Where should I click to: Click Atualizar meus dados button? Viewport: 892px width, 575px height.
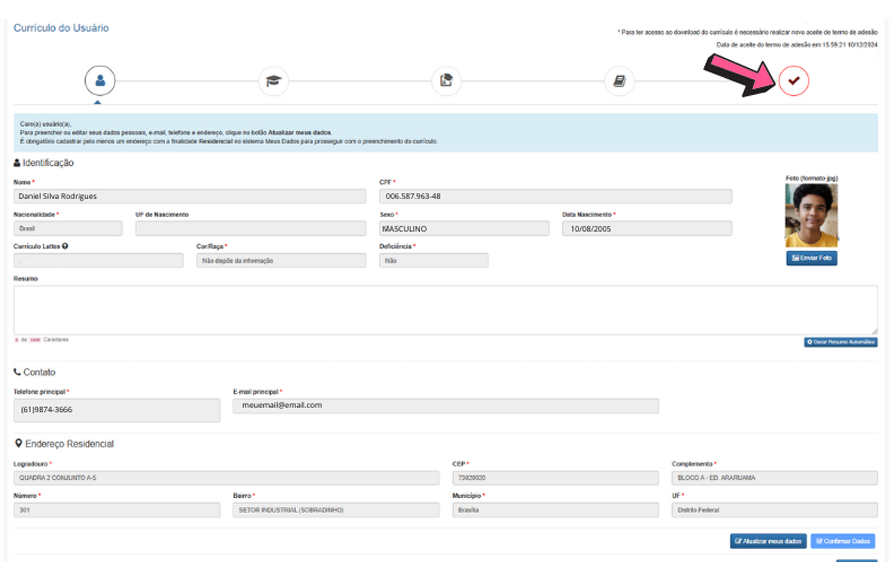pyautogui.click(x=768, y=541)
